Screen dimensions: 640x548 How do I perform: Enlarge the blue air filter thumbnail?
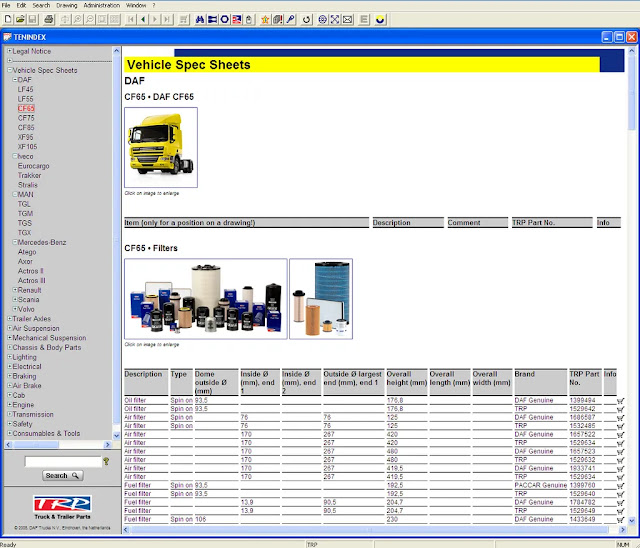(x=321, y=299)
